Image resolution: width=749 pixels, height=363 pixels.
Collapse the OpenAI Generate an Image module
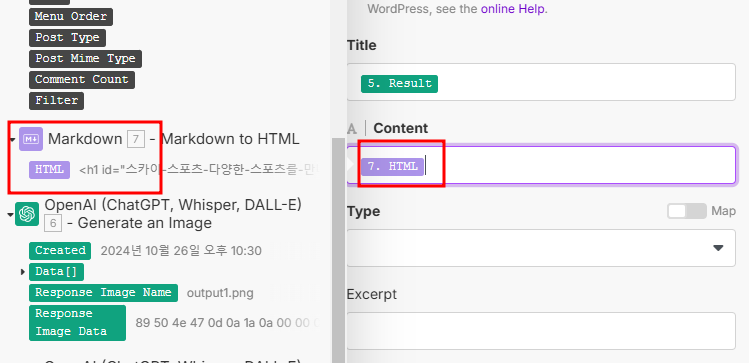(x=10, y=215)
